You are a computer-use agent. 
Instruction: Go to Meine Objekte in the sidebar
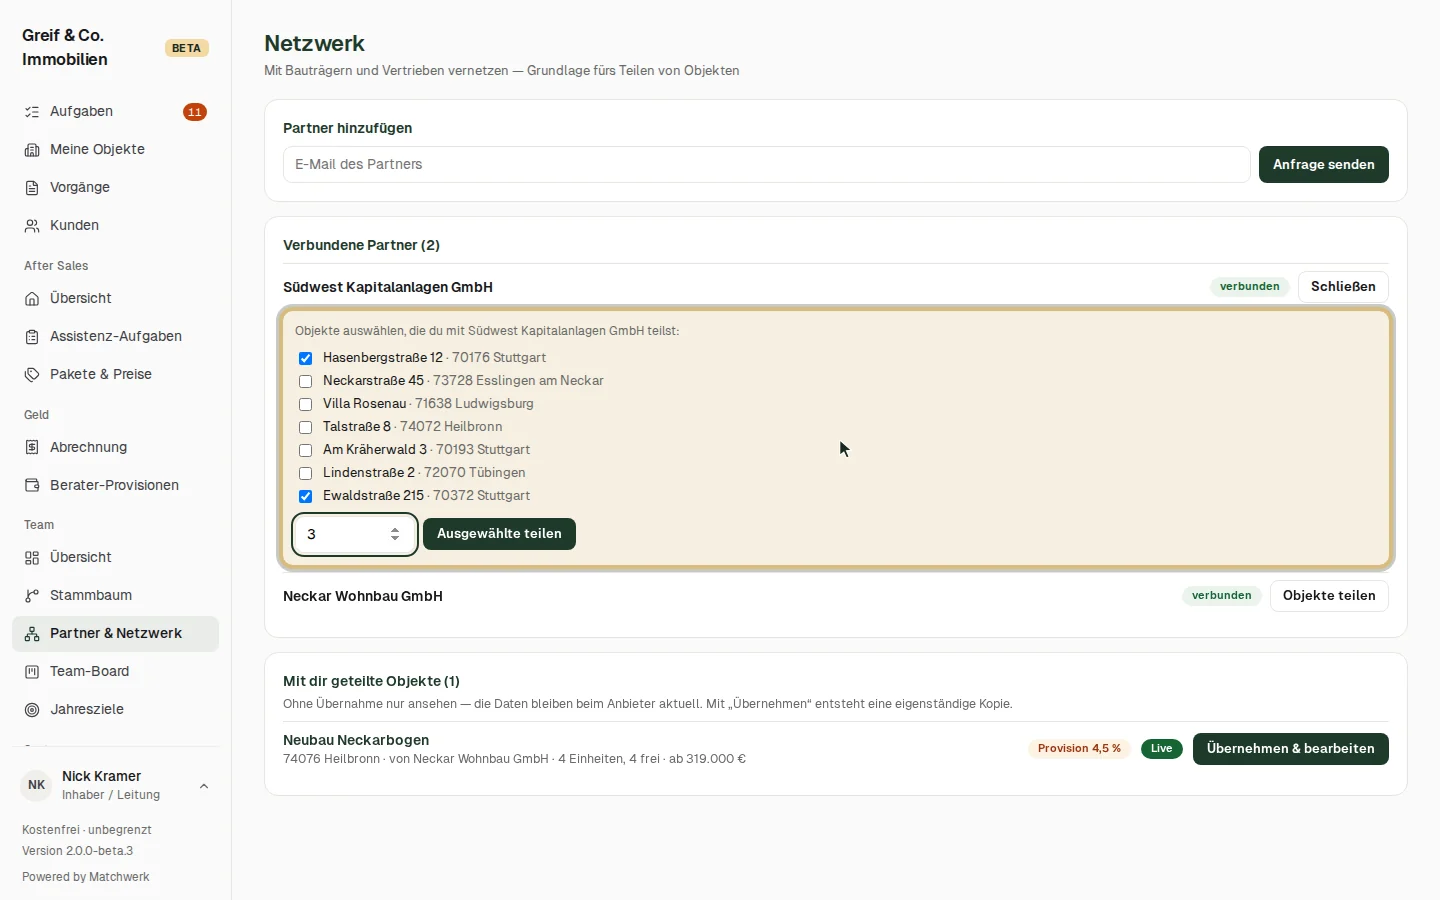pos(115,150)
